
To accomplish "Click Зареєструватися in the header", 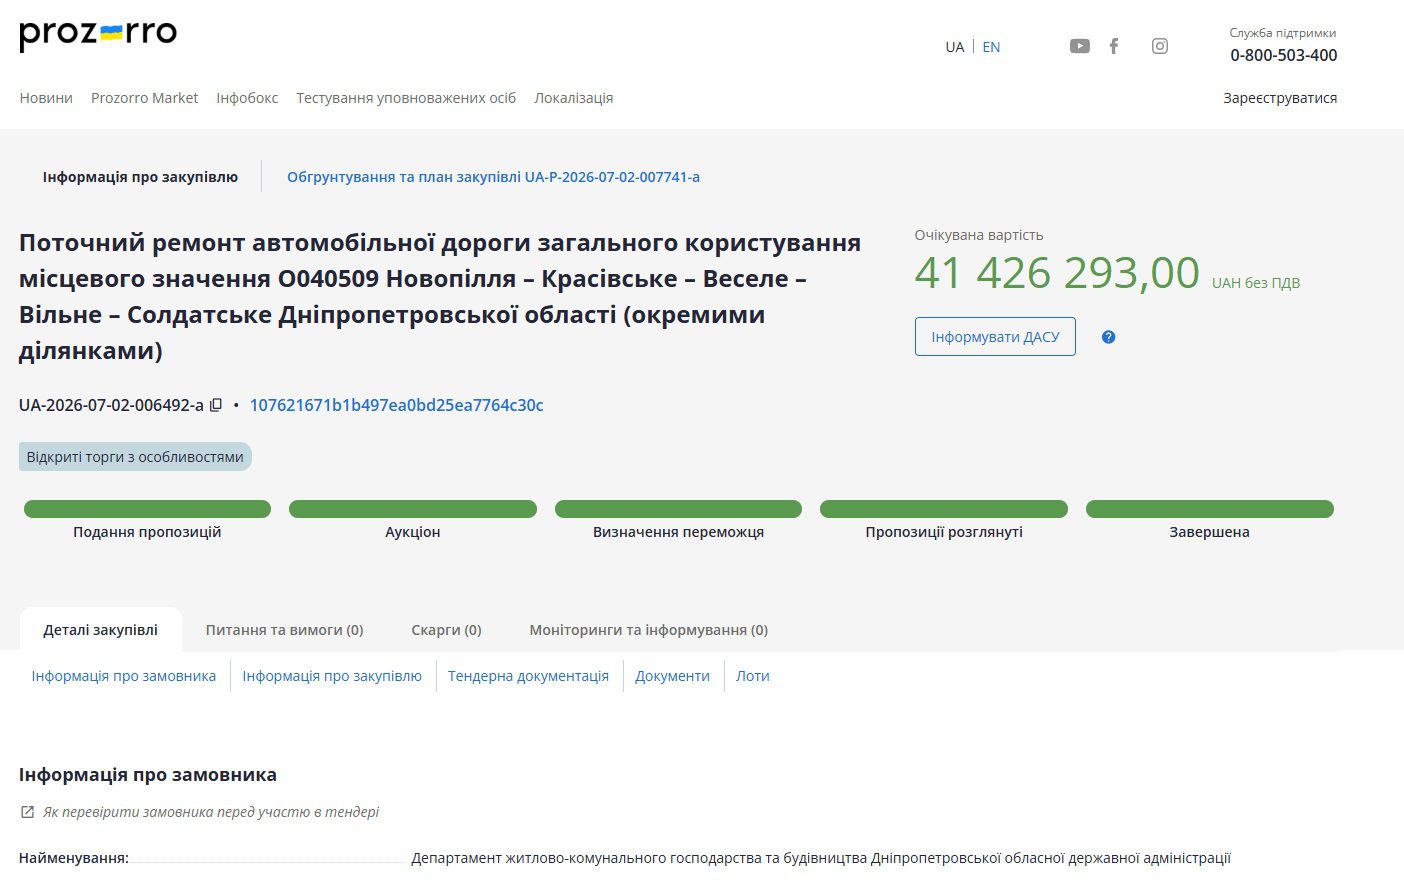I will [x=1280, y=98].
